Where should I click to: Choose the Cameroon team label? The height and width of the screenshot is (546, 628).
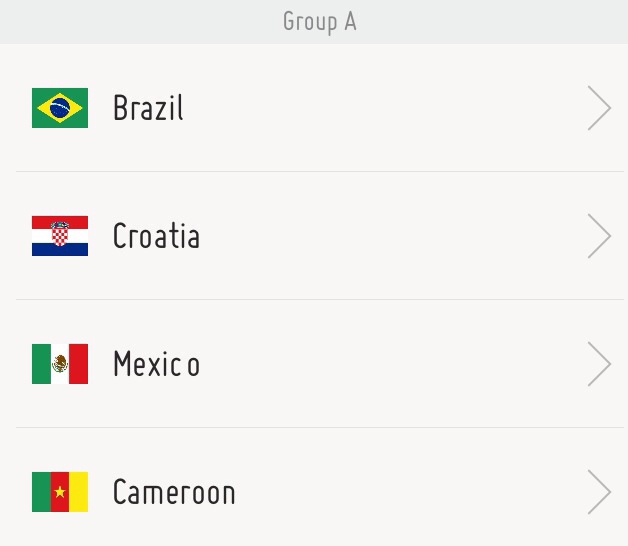pos(174,492)
